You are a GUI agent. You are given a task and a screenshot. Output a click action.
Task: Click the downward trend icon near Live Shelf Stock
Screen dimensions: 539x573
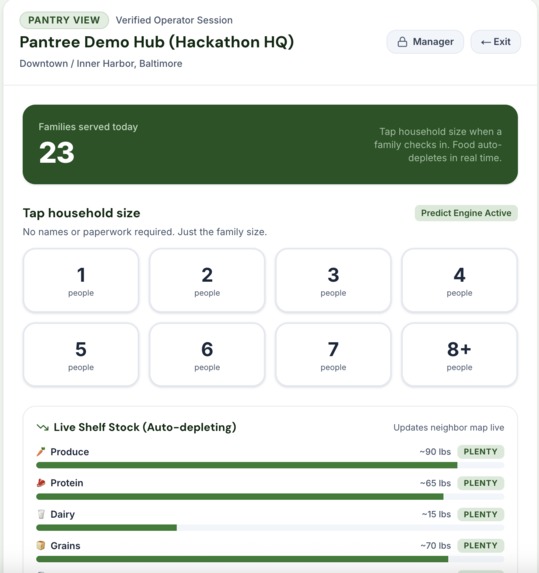pyautogui.click(x=42, y=427)
